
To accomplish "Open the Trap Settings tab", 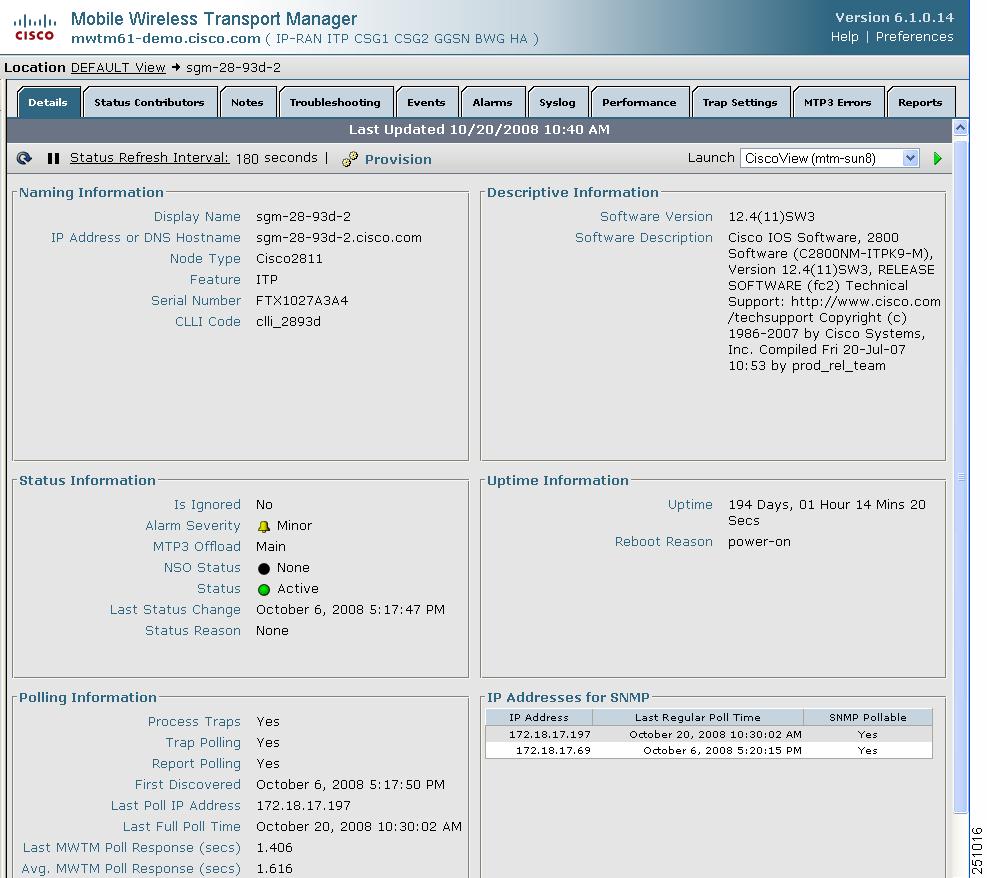I will pyautogui.click(x=740, y=102).
